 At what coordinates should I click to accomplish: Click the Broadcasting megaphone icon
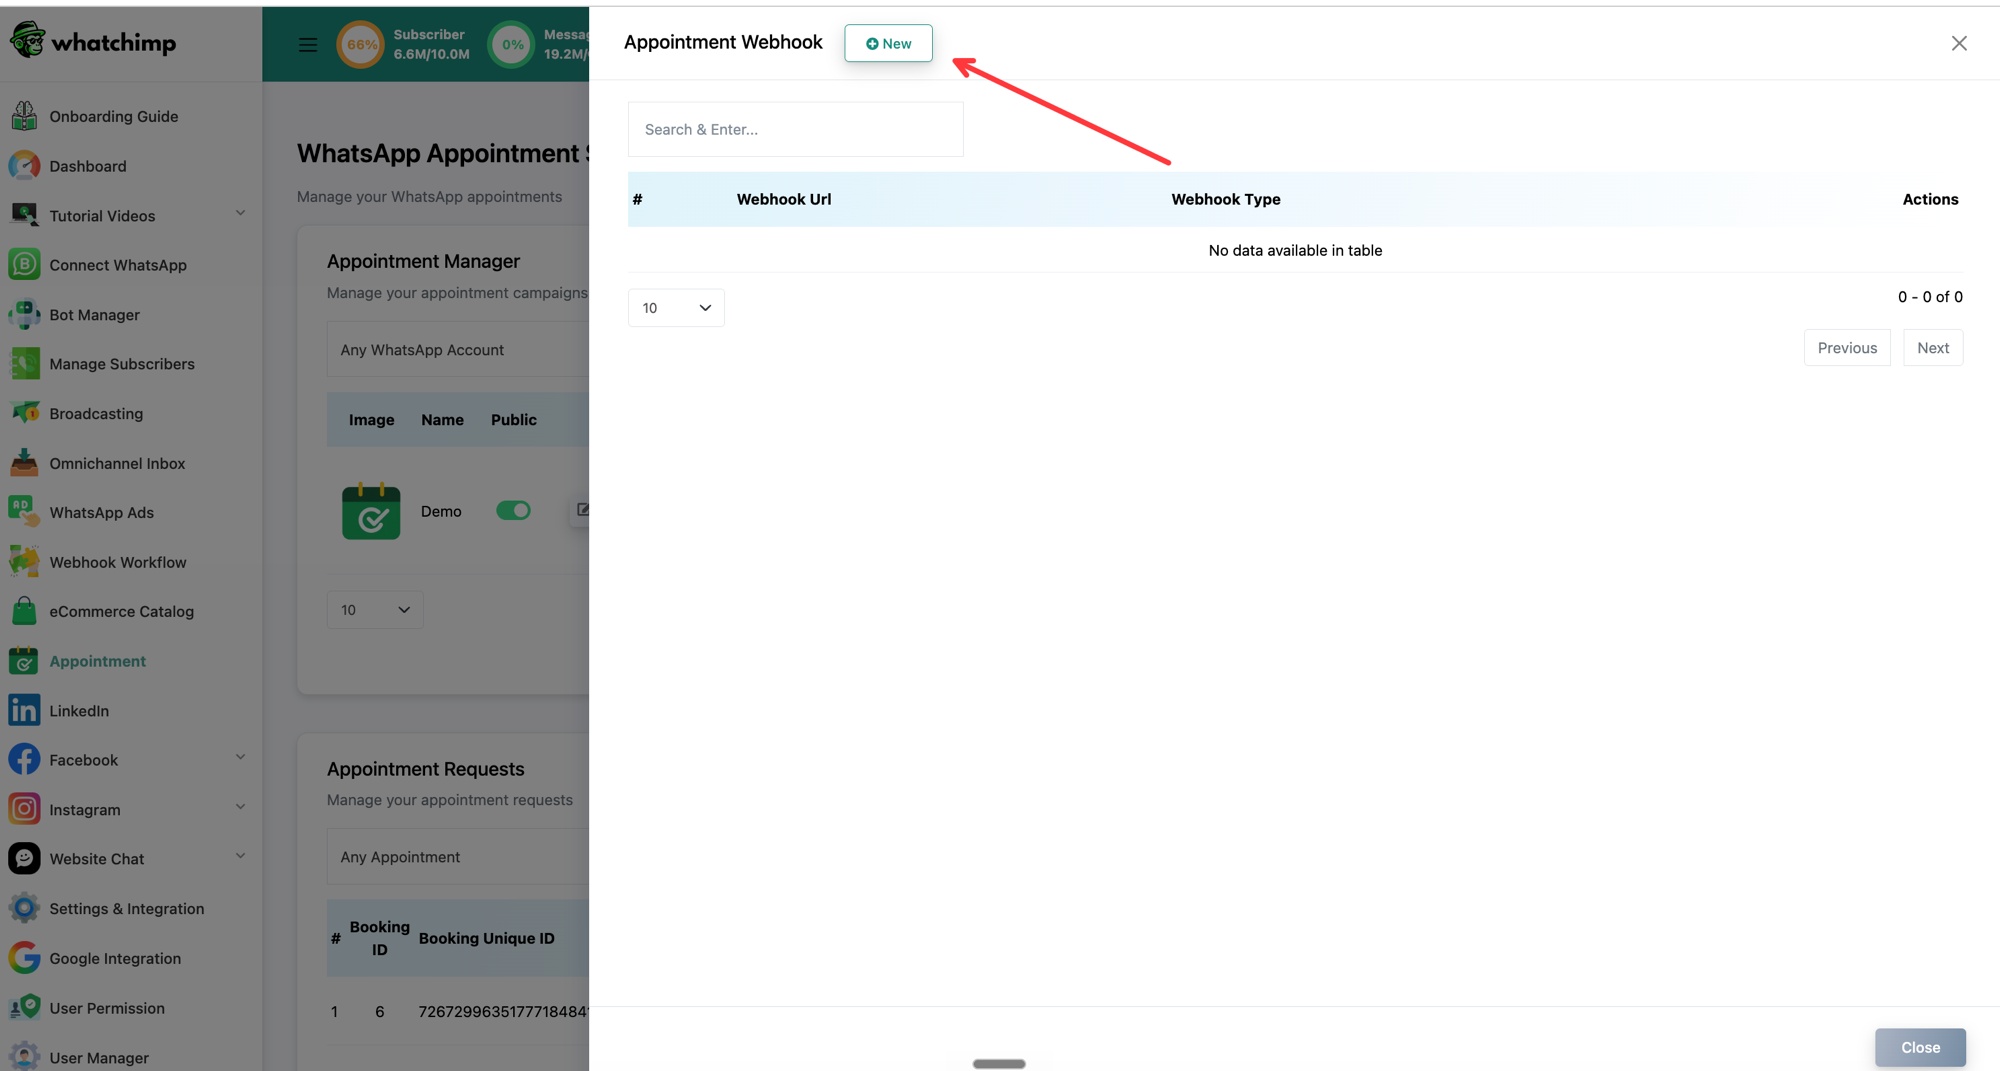(x=24, y=413)
